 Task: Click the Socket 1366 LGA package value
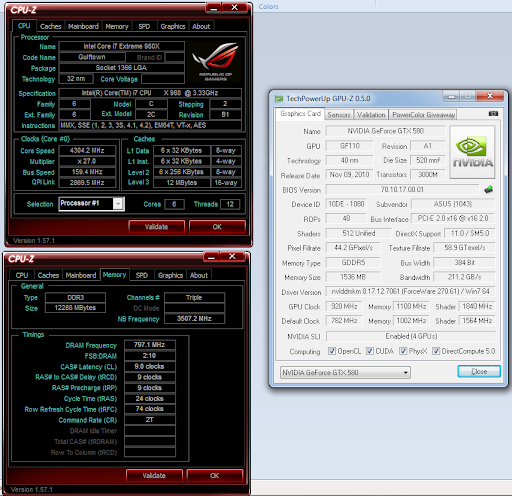(x=122, y=68)
